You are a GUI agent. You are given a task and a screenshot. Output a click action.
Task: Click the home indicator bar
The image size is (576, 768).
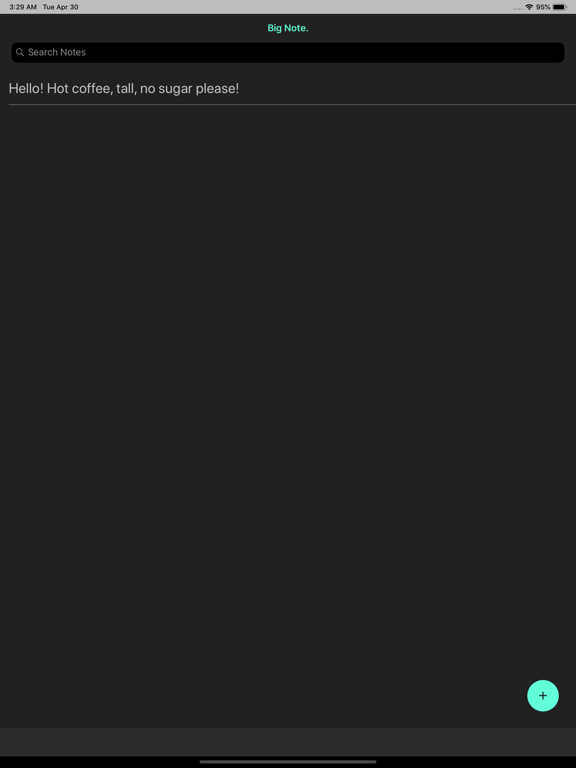(x=288, y=762)
